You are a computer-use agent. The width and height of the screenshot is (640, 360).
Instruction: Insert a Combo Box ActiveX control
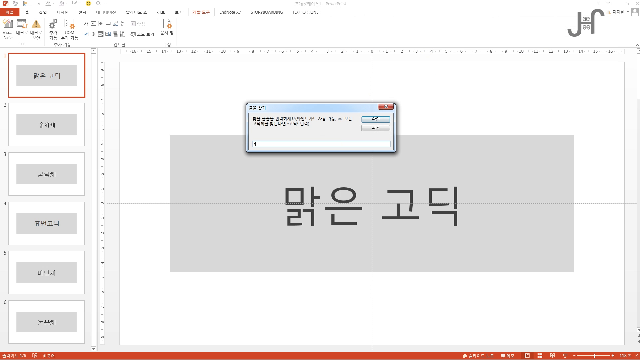click(x=100, y=34)
